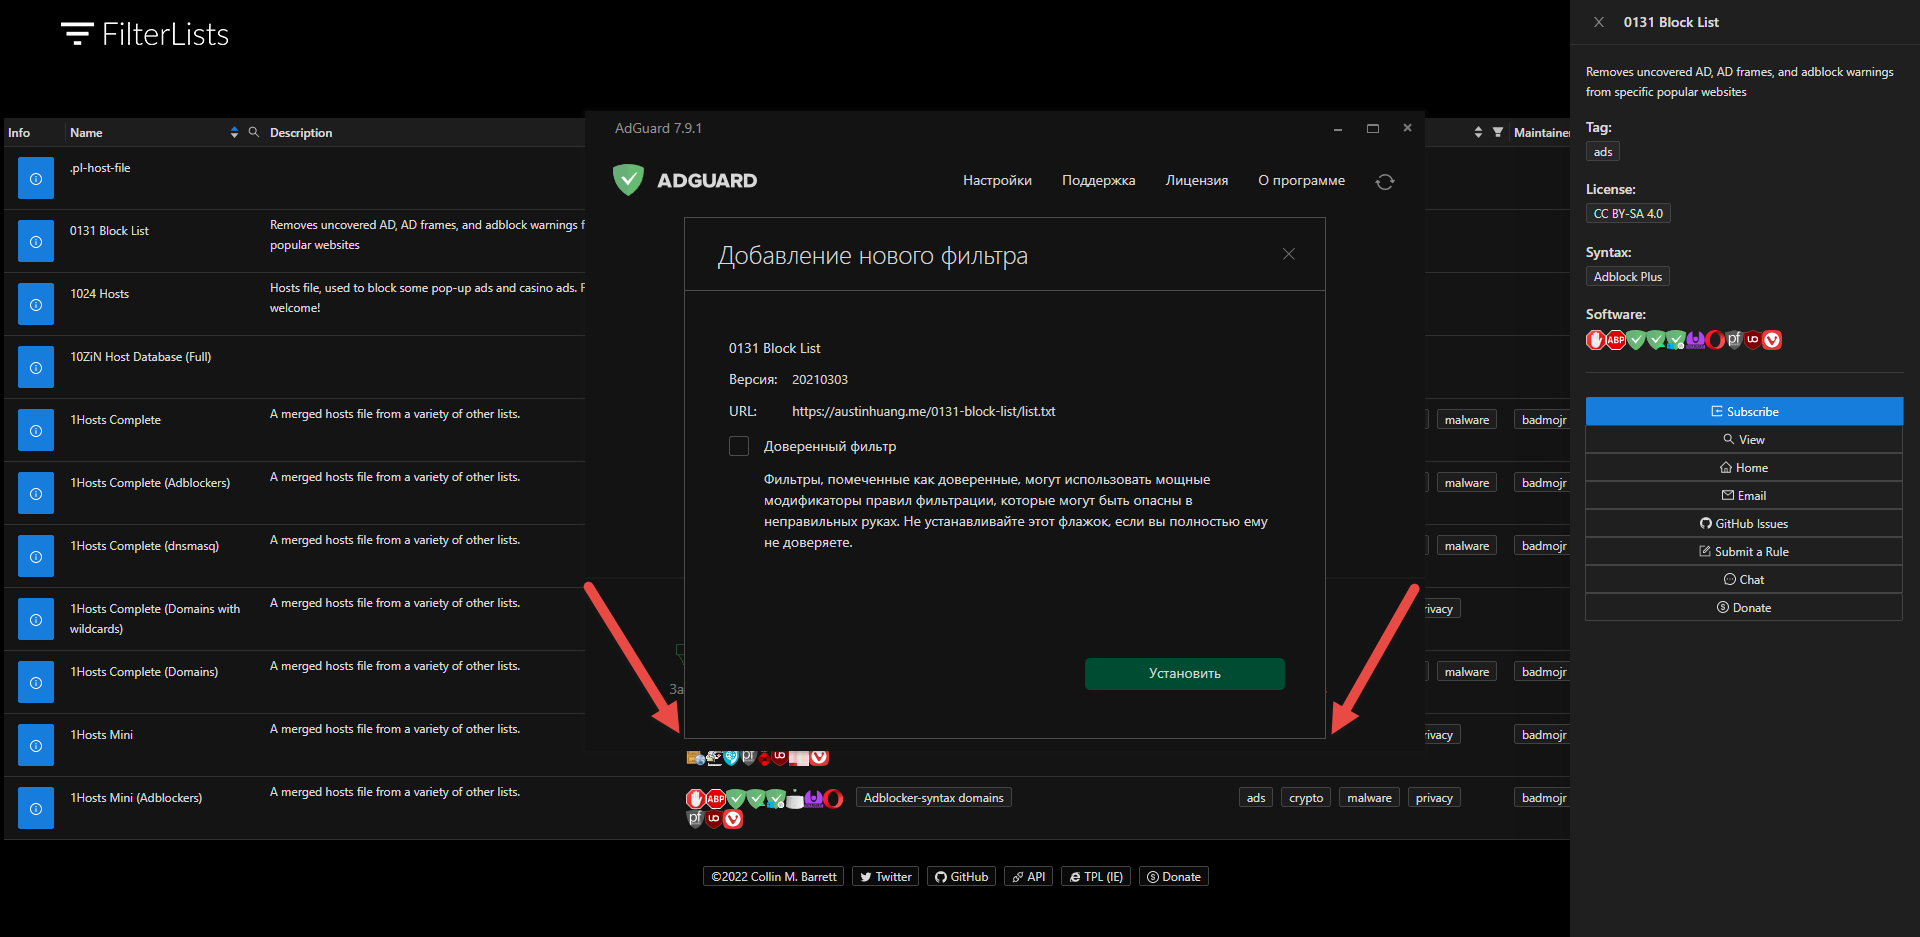Open Настройки in AdGuard menu

click(997, 180)
